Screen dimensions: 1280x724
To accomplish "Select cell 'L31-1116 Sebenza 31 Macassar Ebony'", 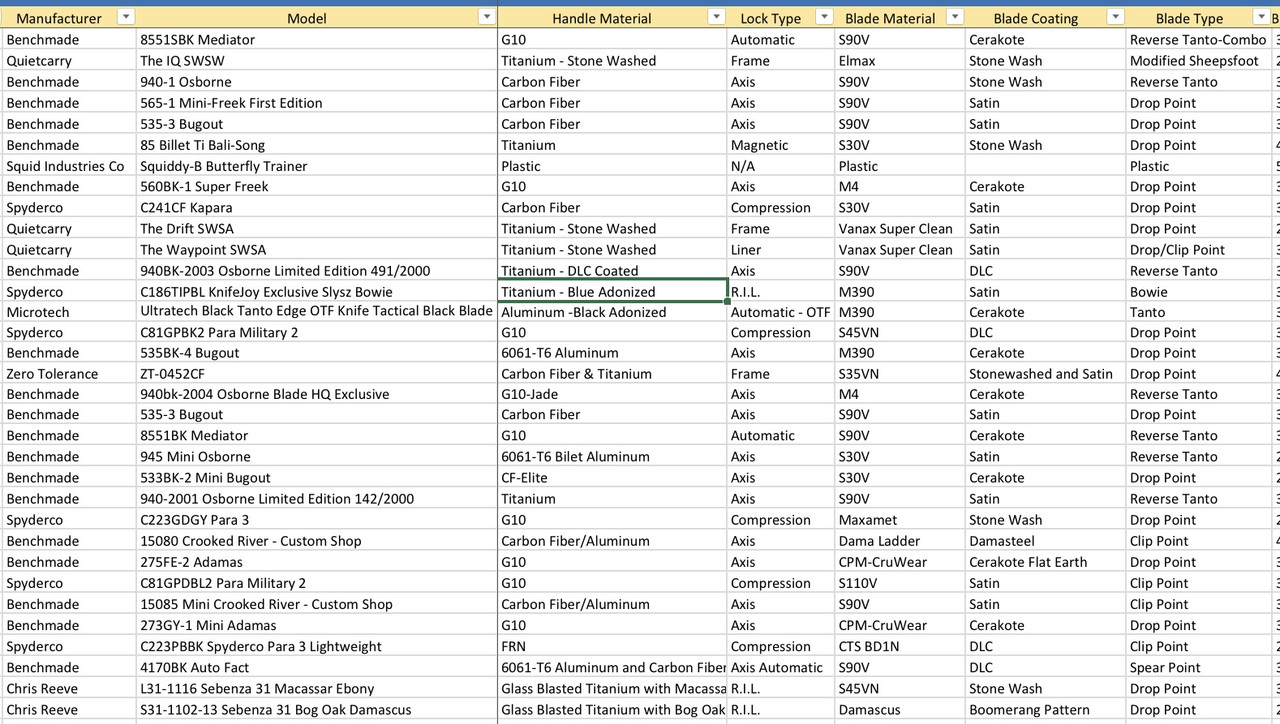I will pyautogui.click(x=317, y=688).
